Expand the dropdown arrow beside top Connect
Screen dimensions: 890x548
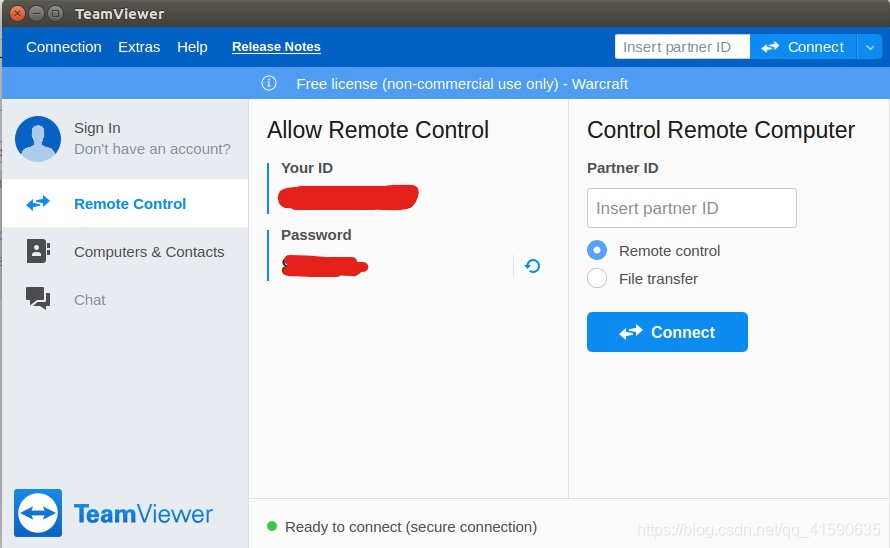click(870, 47)
